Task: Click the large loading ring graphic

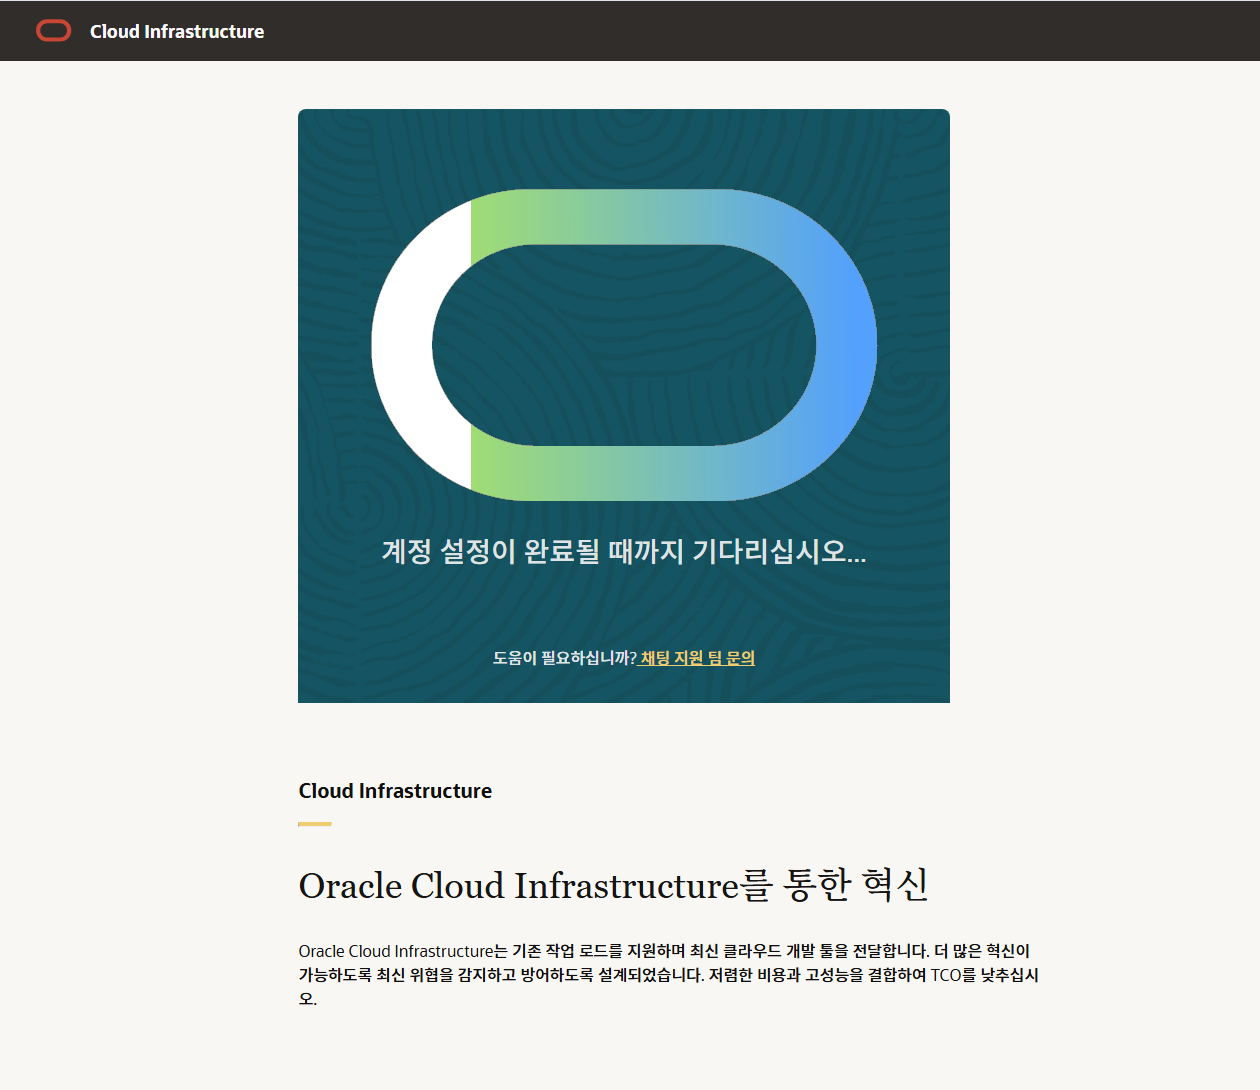Action: click(x=624, y=345)
